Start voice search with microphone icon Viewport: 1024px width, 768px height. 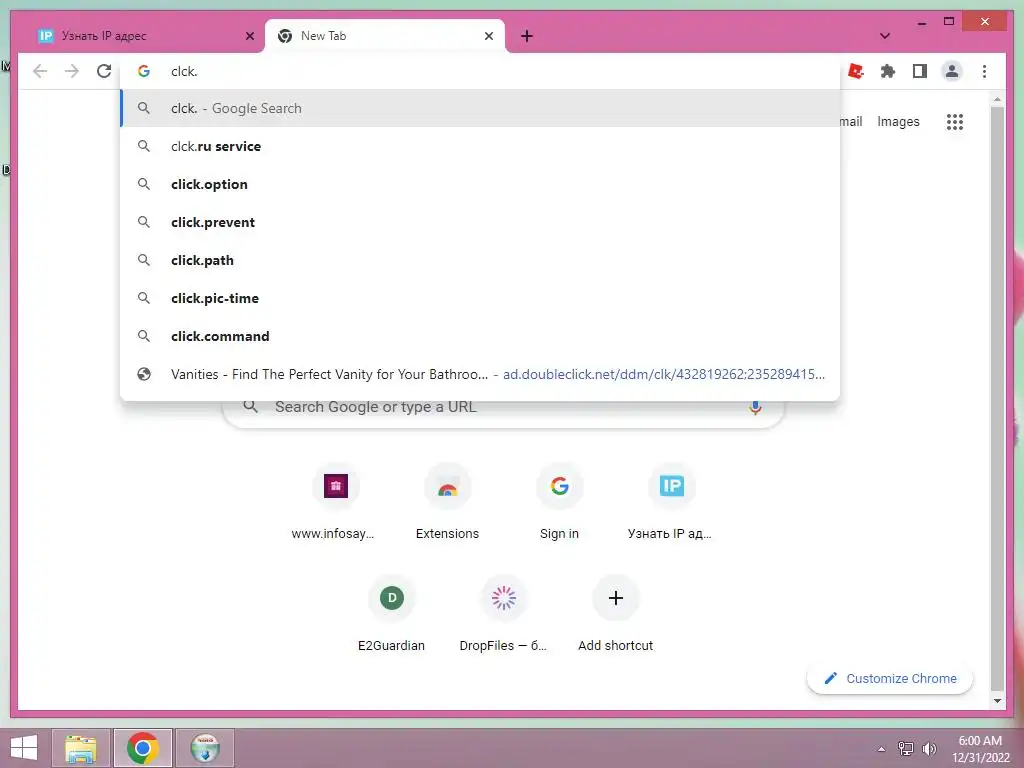755,408
